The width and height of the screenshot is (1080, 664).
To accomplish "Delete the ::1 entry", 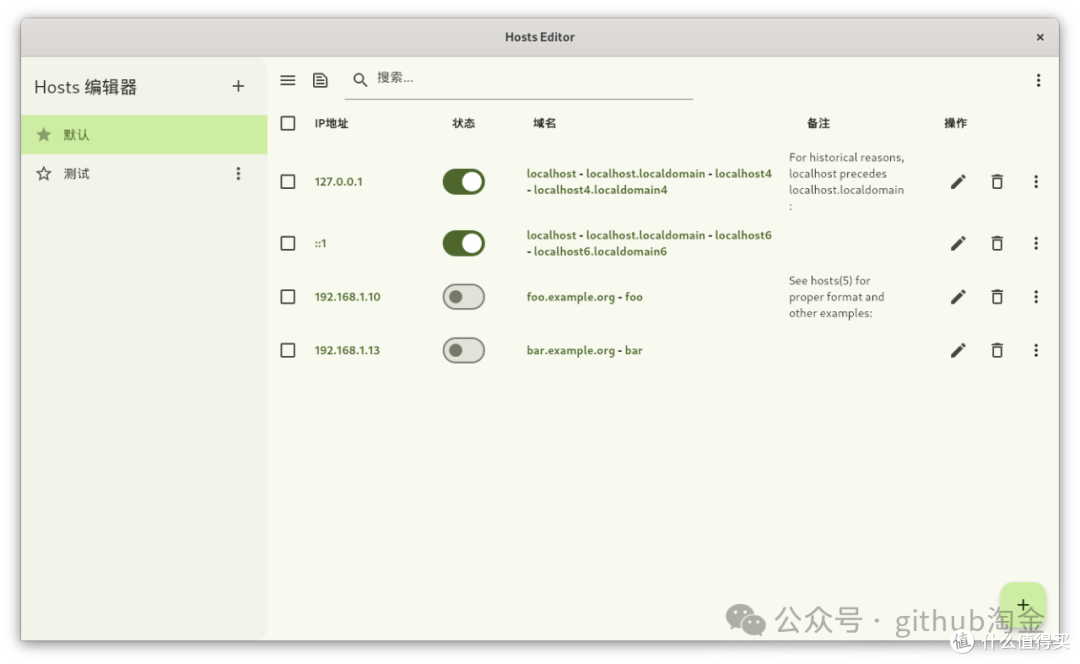I will click(997, 243).
